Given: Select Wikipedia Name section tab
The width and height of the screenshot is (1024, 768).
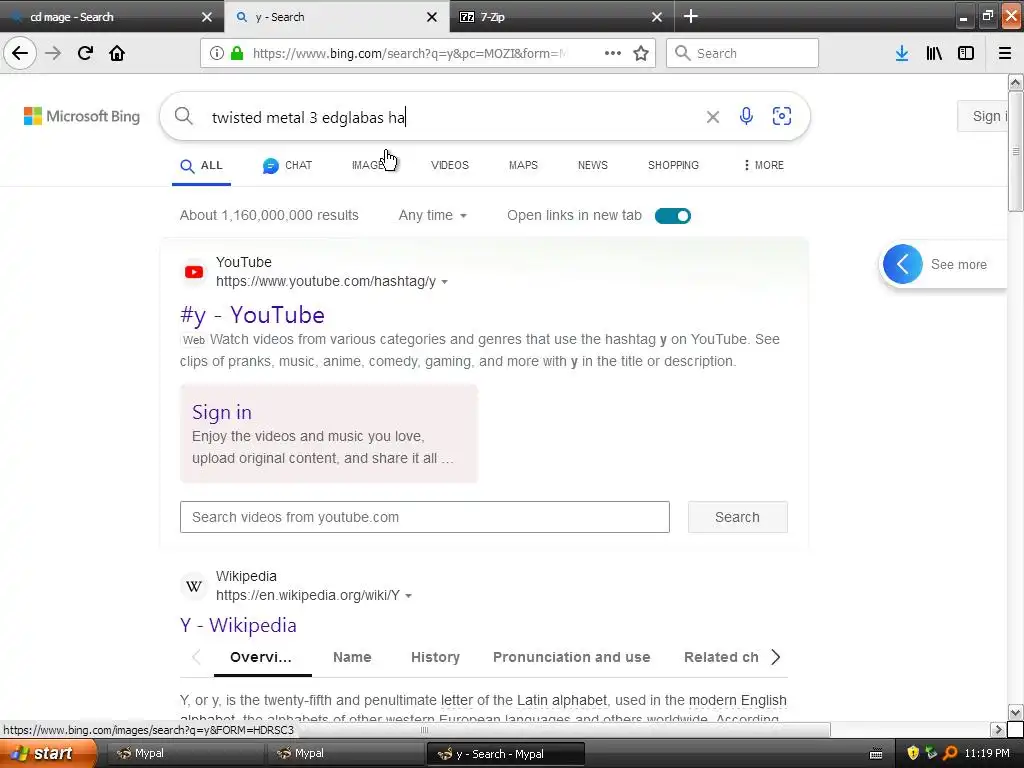Looking at the screenshot, I should 352,657.
